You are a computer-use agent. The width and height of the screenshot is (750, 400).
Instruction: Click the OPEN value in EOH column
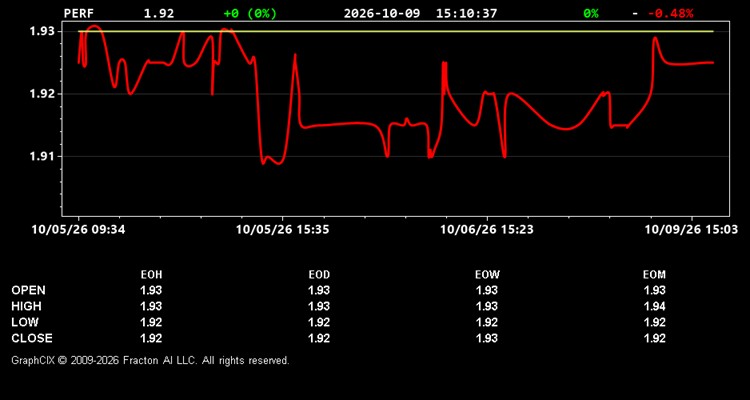pyautogui.click(x=151, y=290)
